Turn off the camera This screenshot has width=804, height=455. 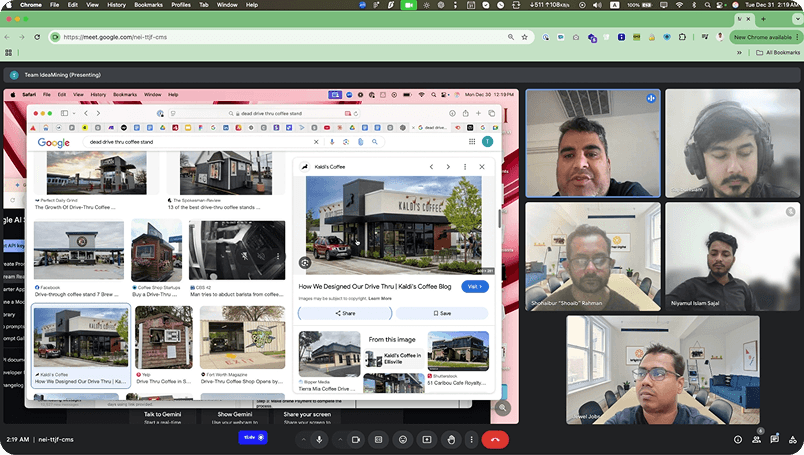(356, 439)
